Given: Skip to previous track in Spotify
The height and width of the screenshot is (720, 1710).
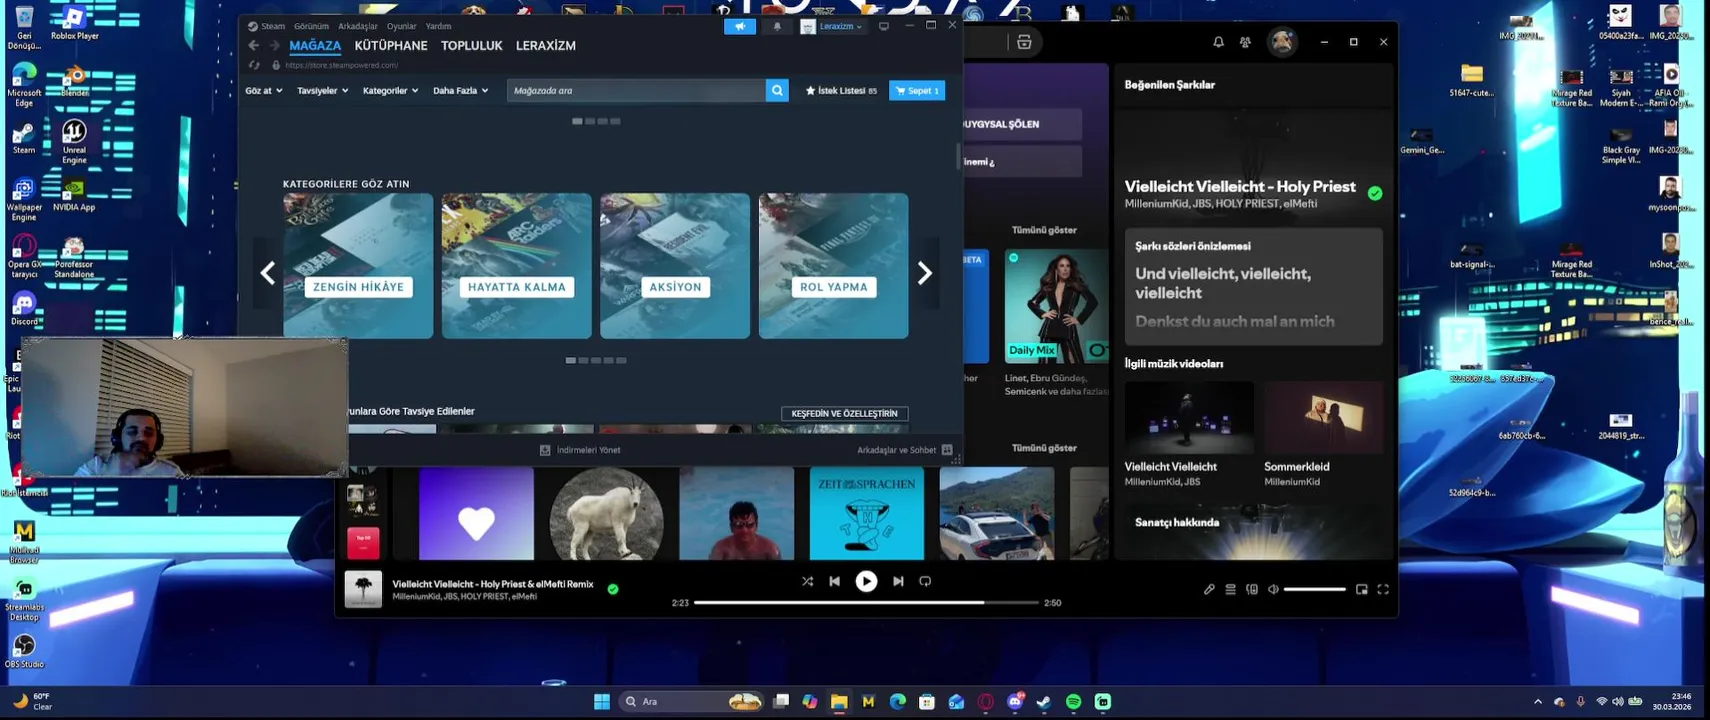Looking at the screenshot, I should tap(835, 581).
